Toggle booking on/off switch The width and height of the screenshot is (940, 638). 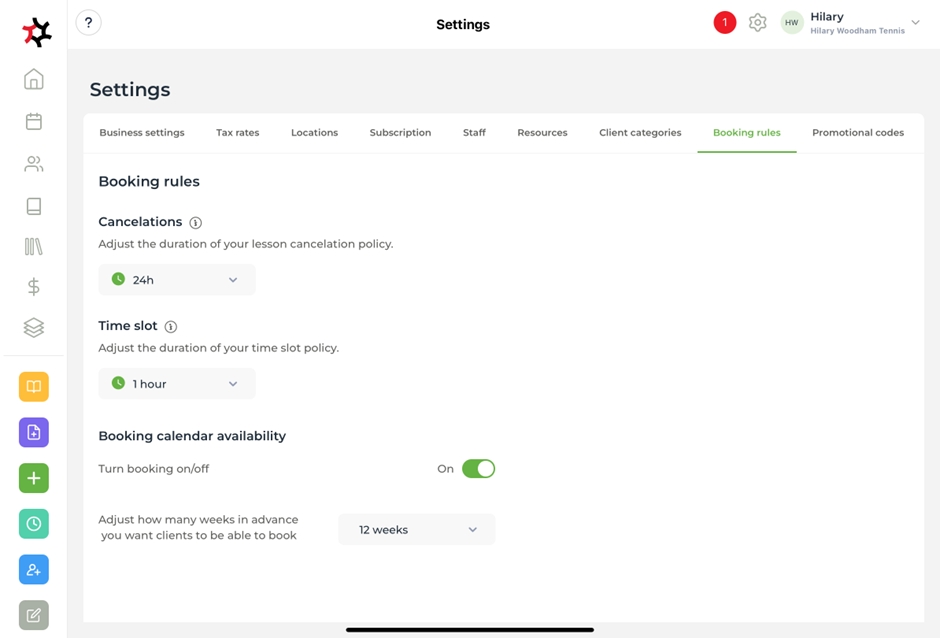pos(478,469)
